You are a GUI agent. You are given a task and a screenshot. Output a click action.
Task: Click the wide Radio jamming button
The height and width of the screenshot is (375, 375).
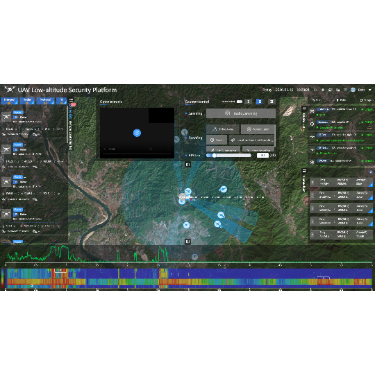[x=241, y=114]
